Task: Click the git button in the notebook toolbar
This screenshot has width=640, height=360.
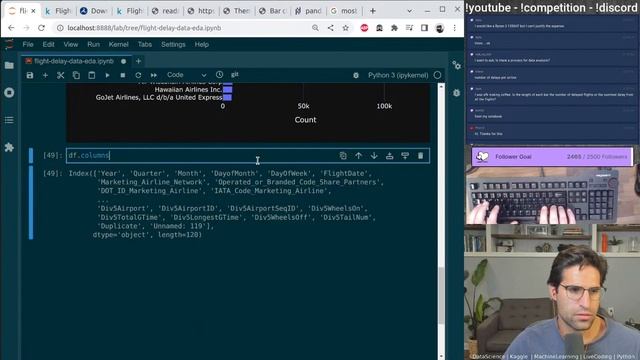Action: [x=235, y=75]
